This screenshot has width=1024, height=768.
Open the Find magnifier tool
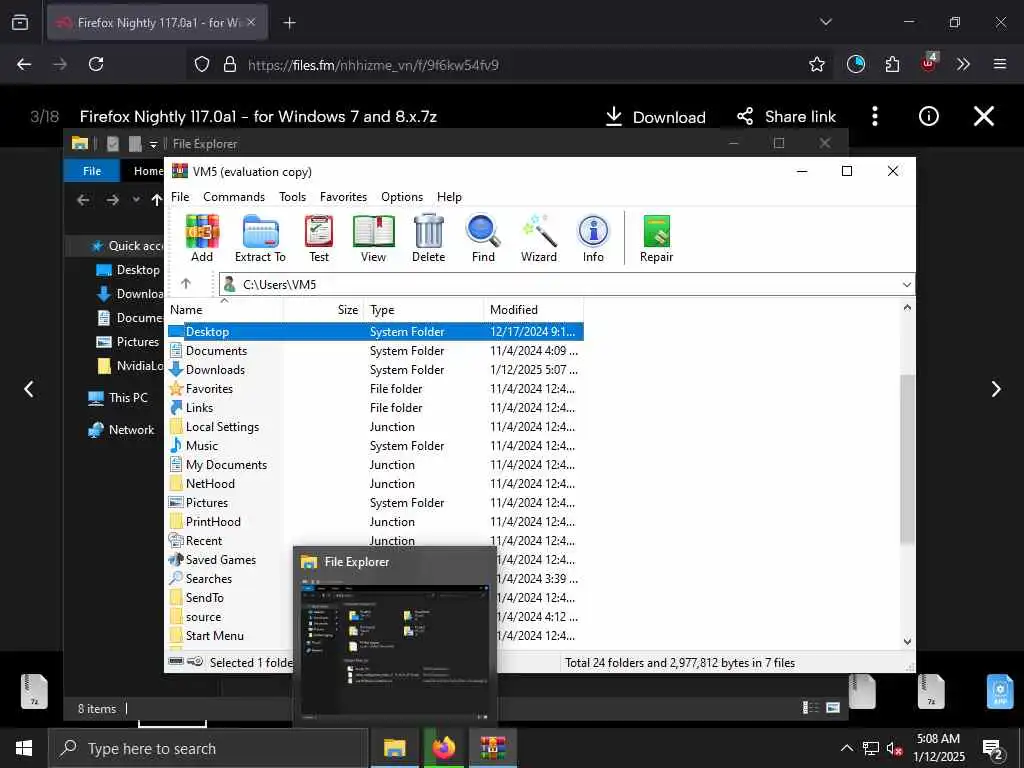[483, 238]
